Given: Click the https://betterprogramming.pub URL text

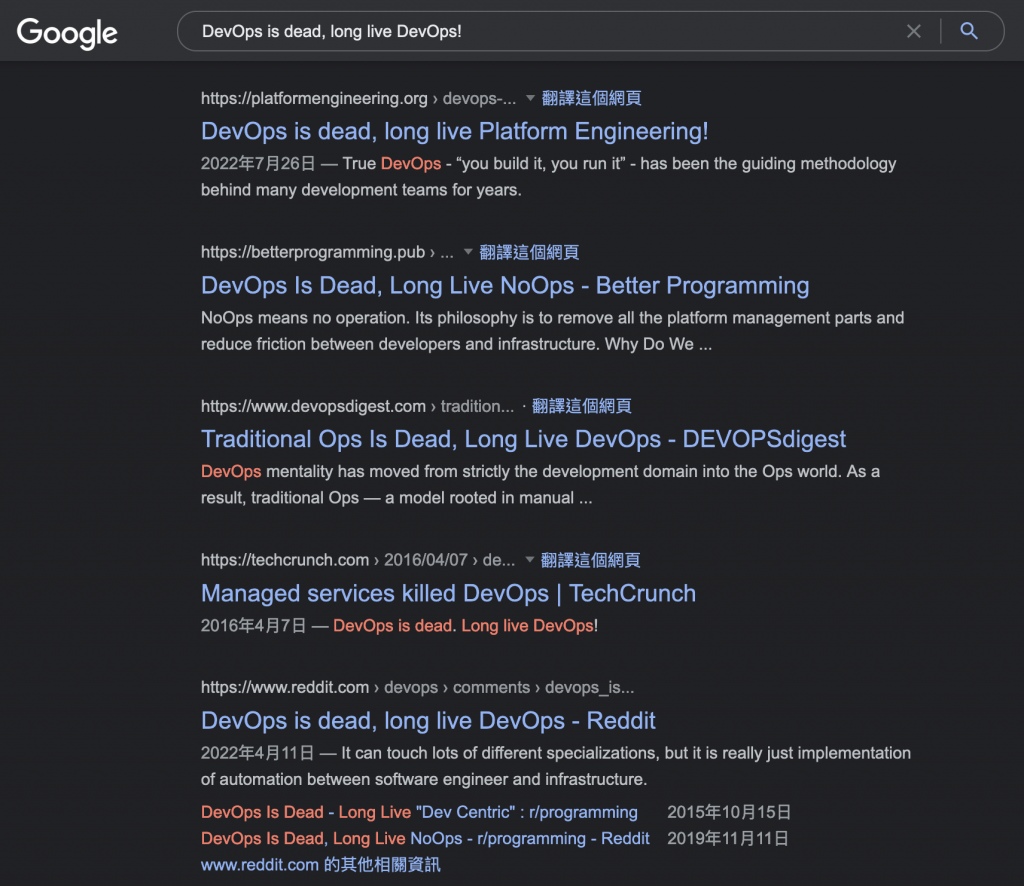Looking at the screenshot, I should pos(313,253).
